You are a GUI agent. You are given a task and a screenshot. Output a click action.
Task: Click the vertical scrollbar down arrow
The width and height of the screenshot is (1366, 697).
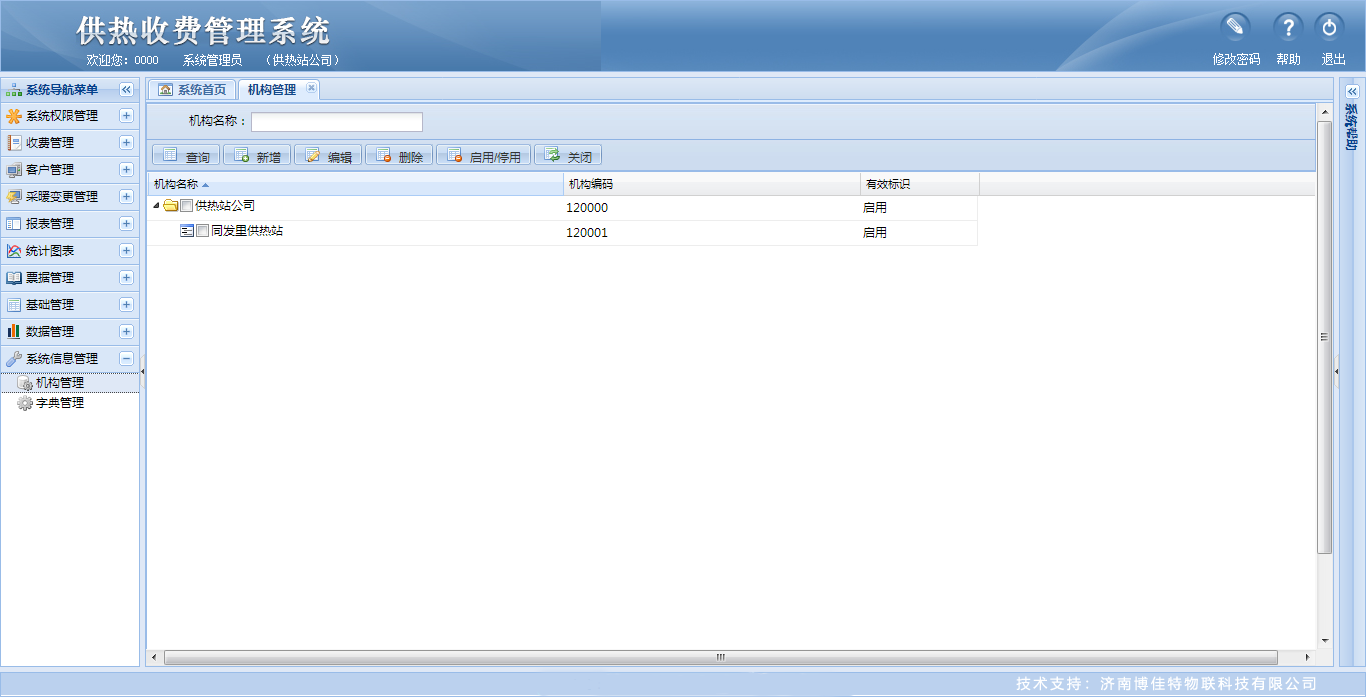click(x=1324, y=640)
